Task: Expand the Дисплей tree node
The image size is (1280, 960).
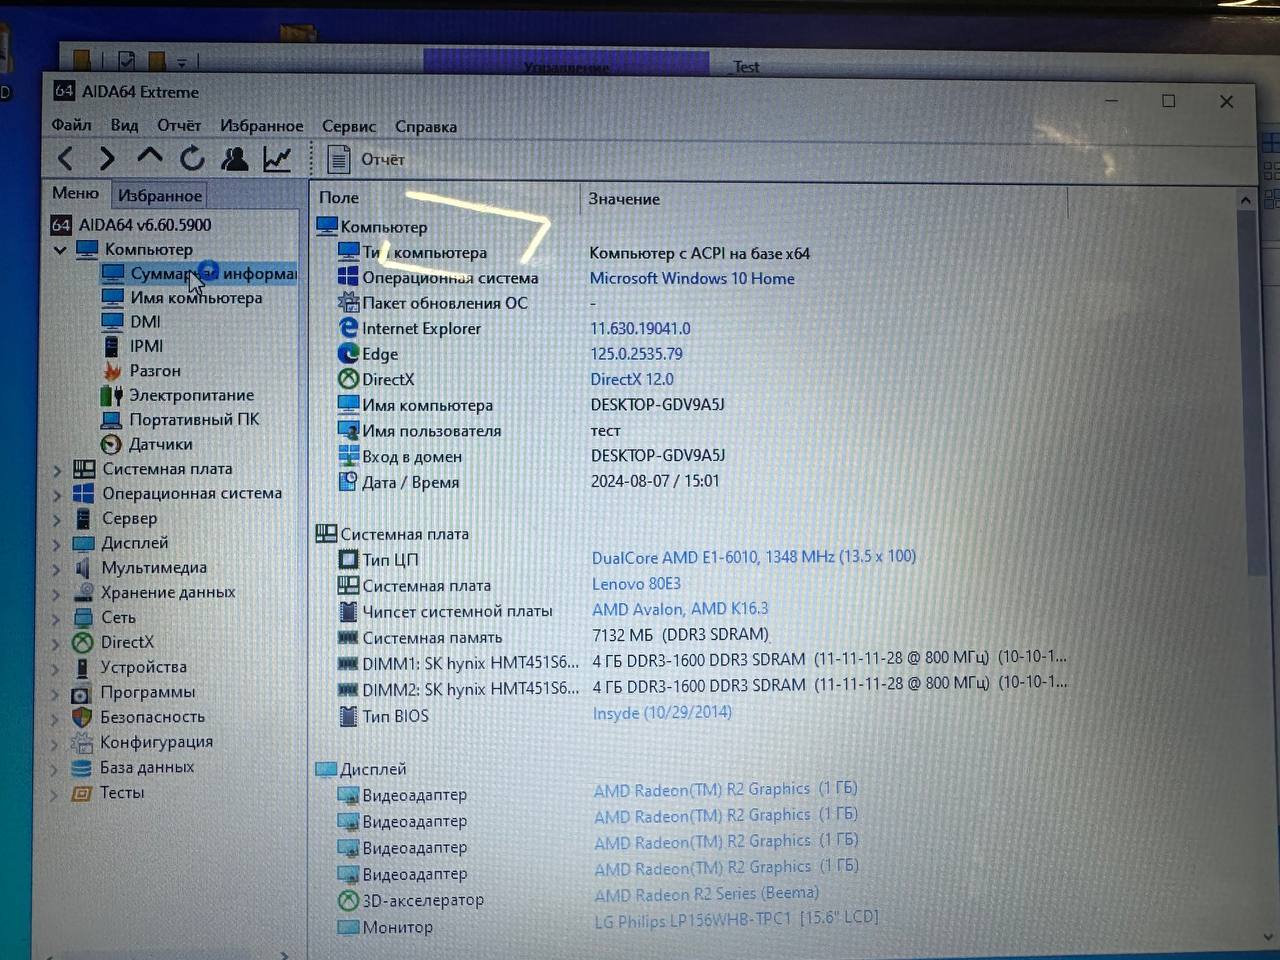Action: (x=57, y=544)
